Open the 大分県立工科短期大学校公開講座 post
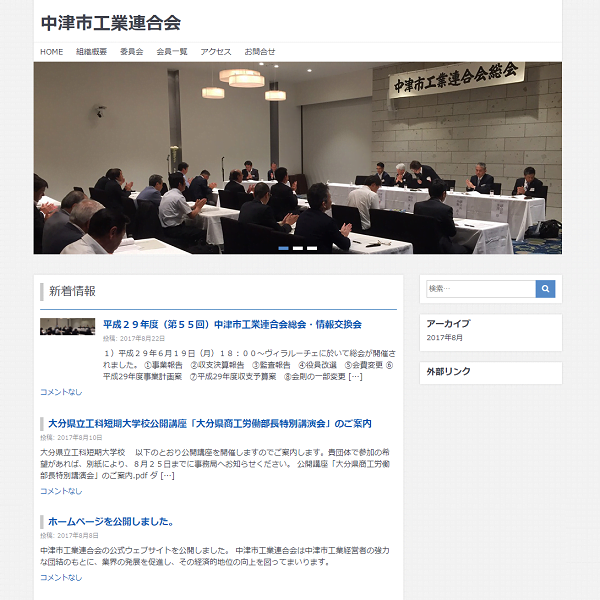 pyautogui.click(x=210, y=424)
